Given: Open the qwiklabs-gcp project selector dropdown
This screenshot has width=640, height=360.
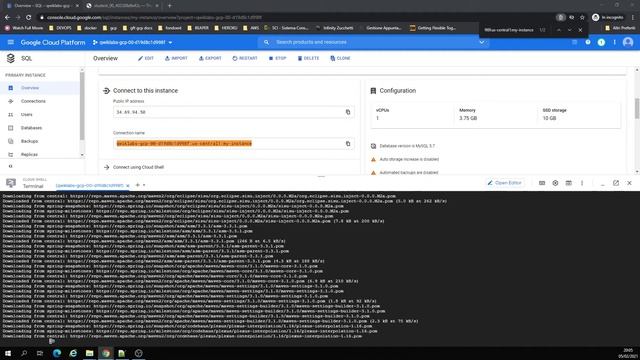Looking at the screenshot, I should pos(133,42).
